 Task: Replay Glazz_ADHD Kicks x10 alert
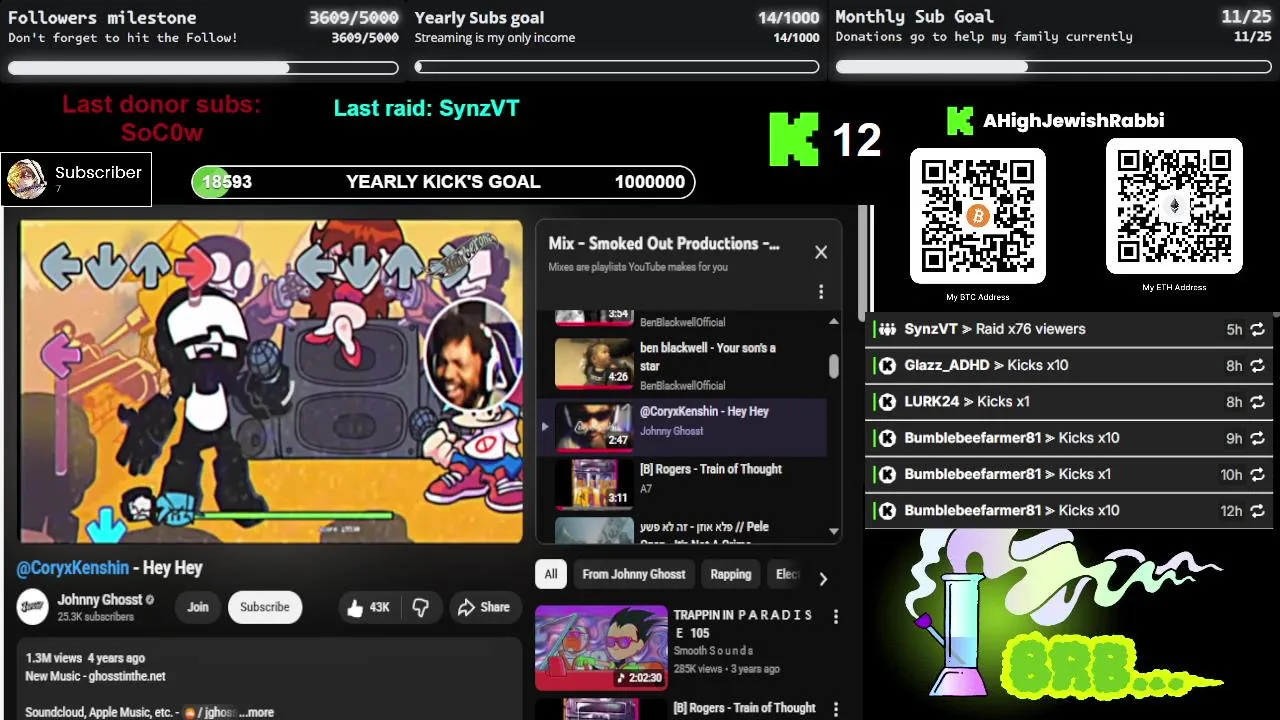tap(1257, 366)
